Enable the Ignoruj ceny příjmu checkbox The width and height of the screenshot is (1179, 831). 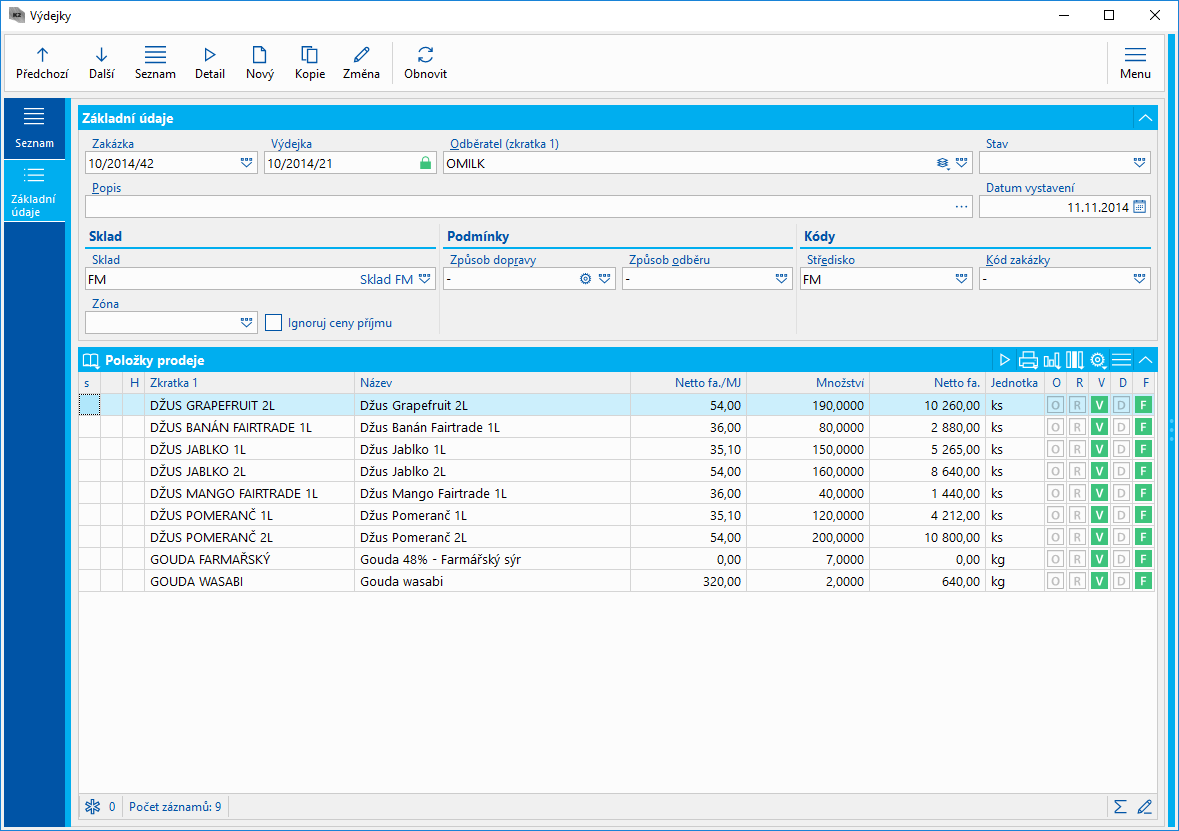[x=274, y=322]
